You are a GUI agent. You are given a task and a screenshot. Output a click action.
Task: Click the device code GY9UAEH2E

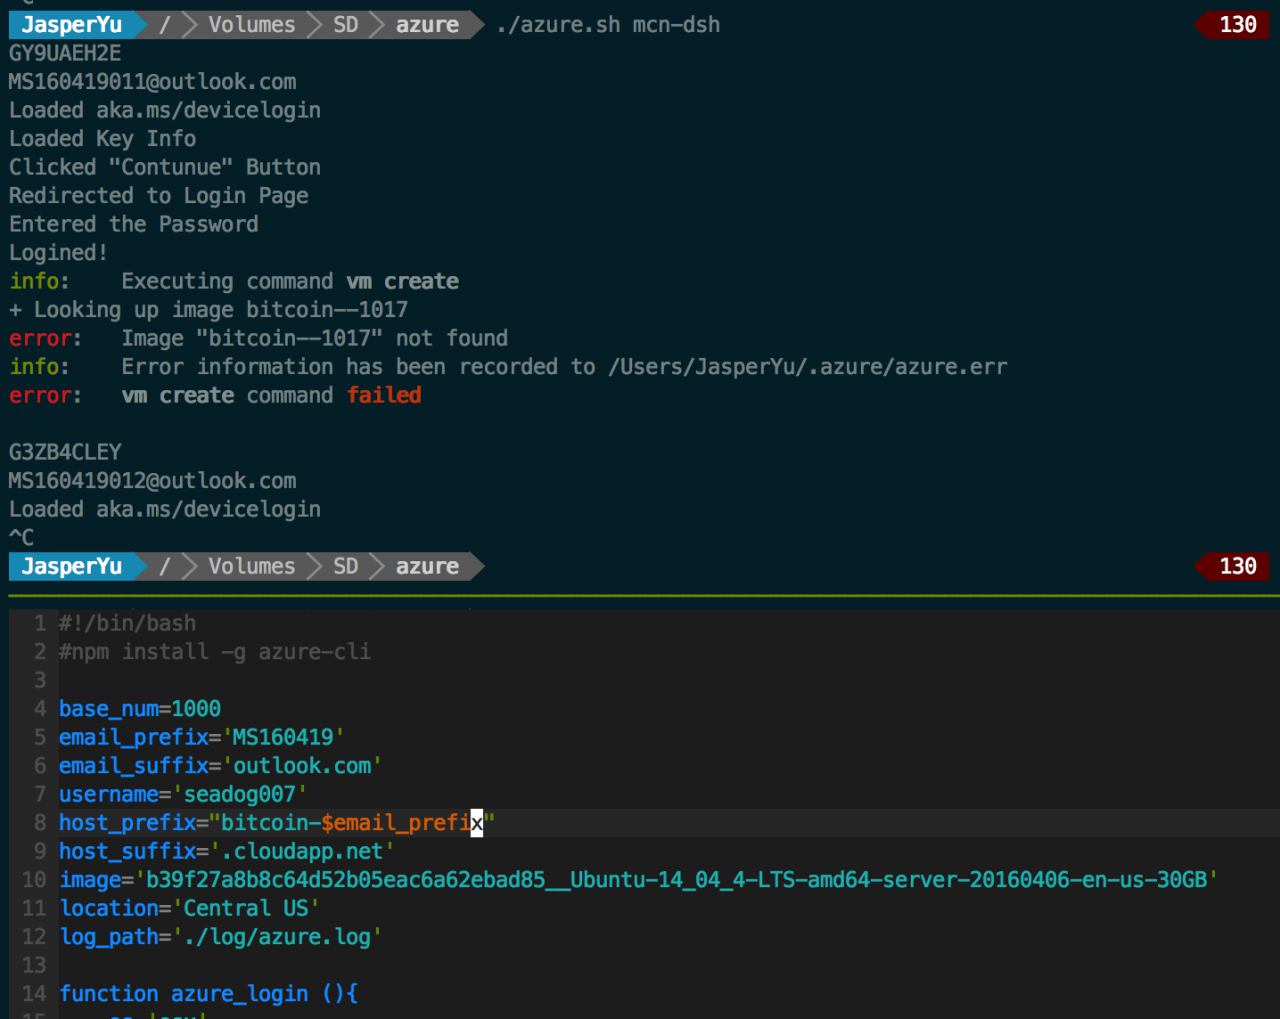[x=65, y=53]
